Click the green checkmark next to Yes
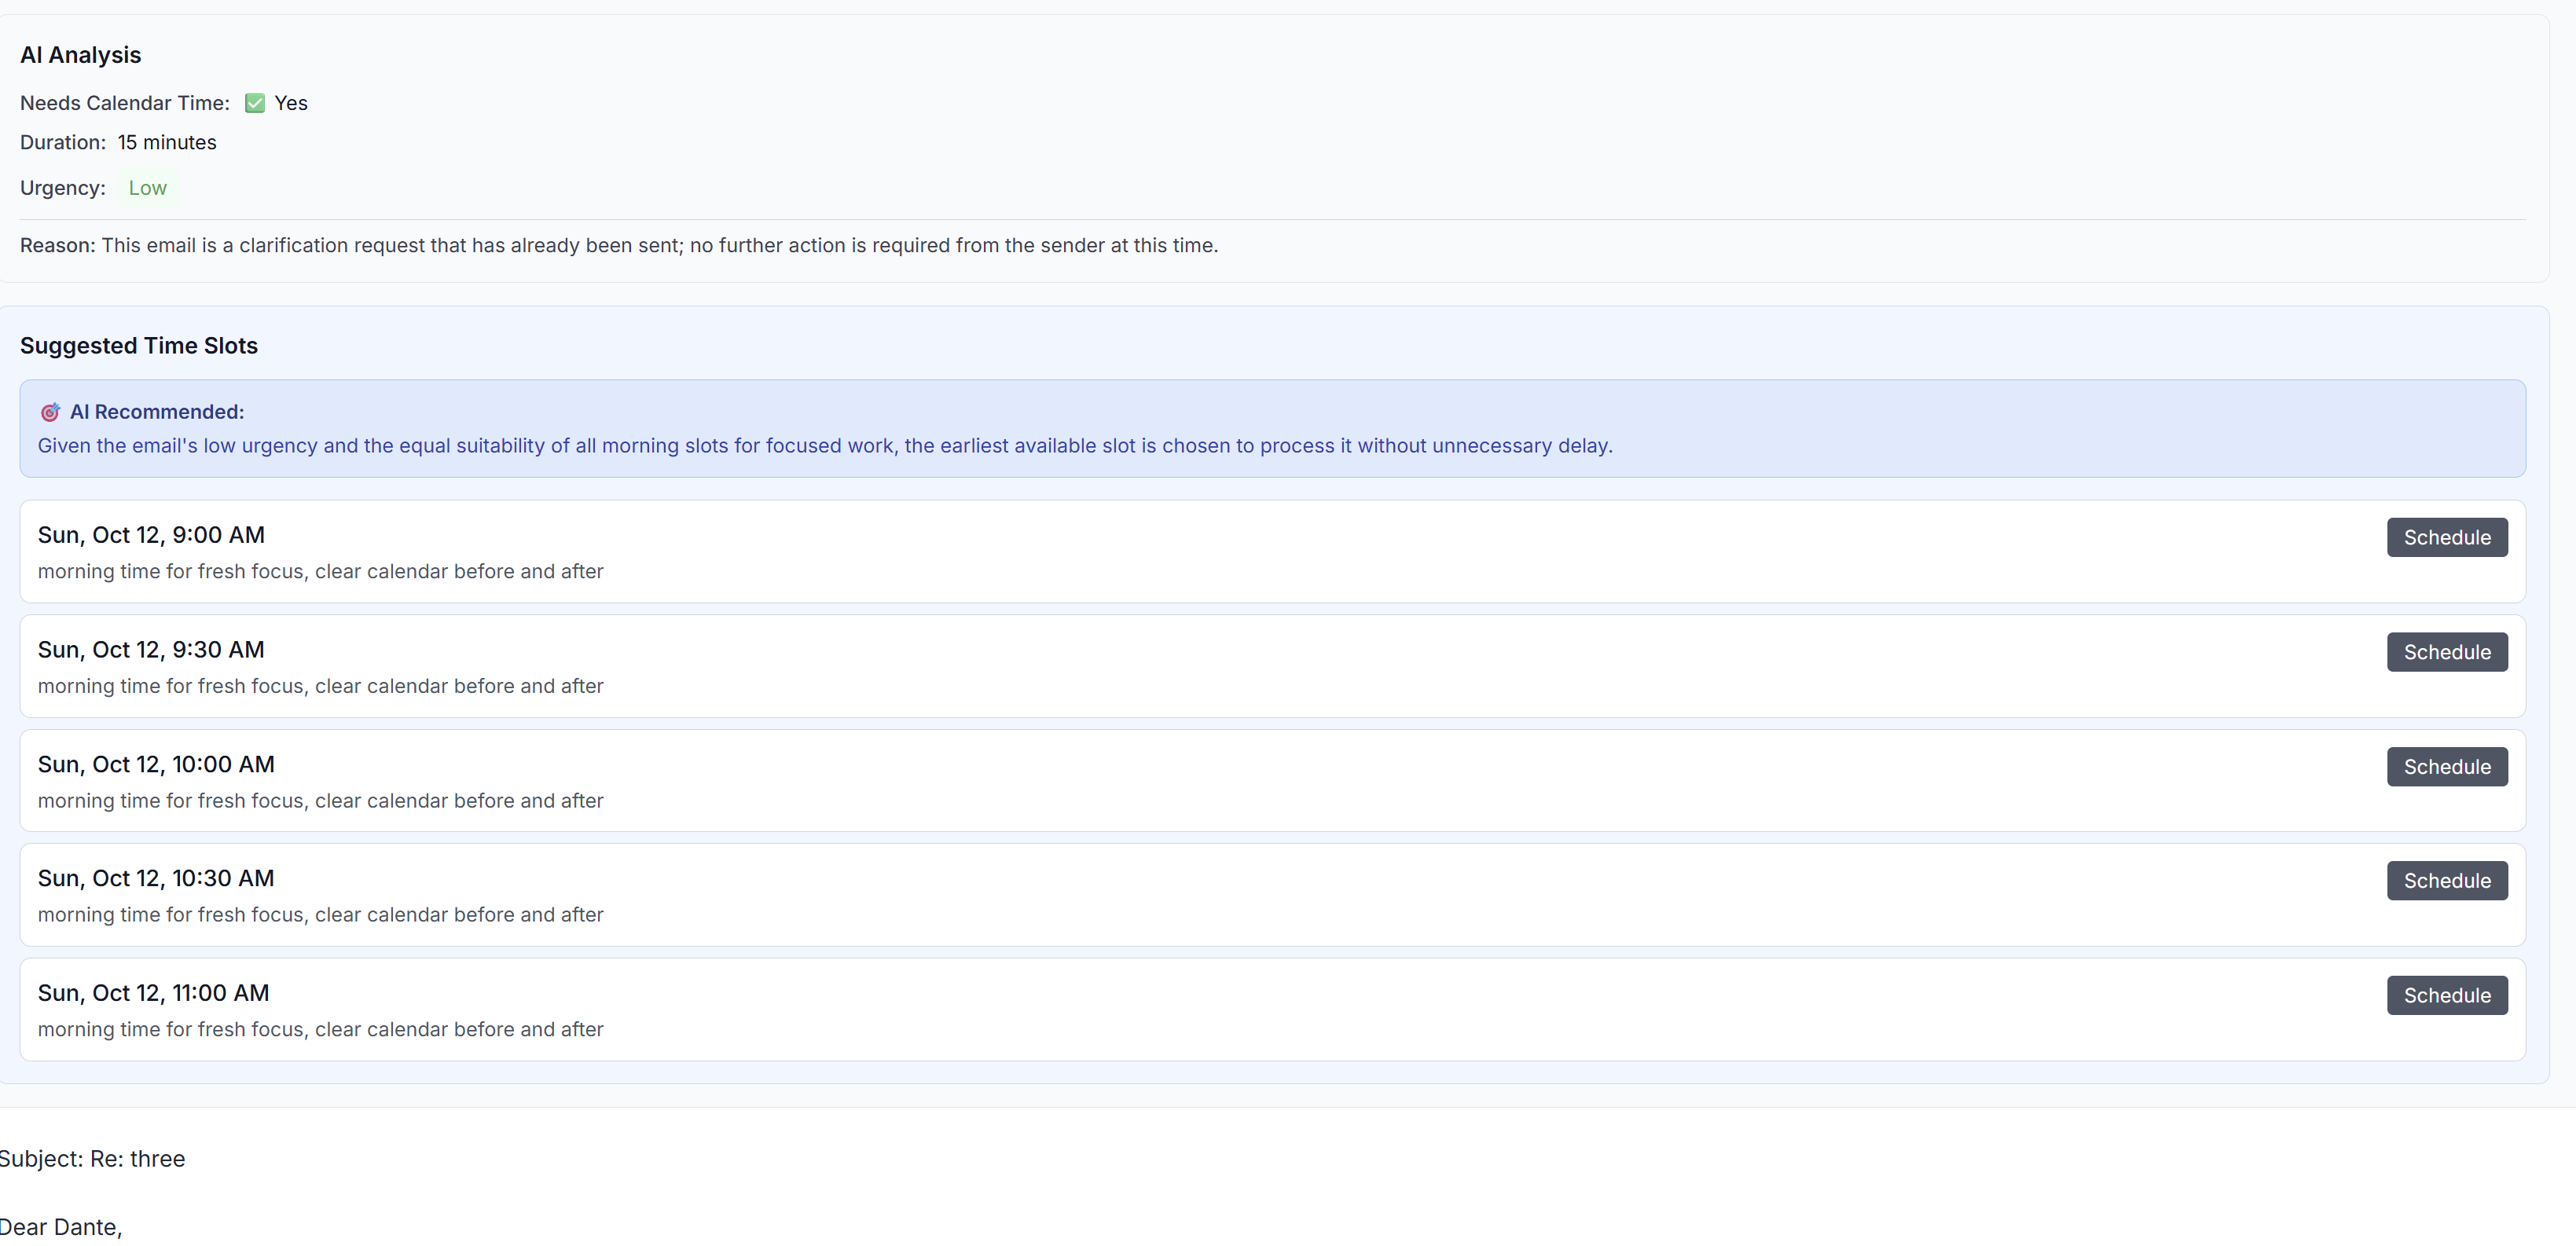Image resolution: width=2576 pixels, height=1246 pixels. coord(255,103)
